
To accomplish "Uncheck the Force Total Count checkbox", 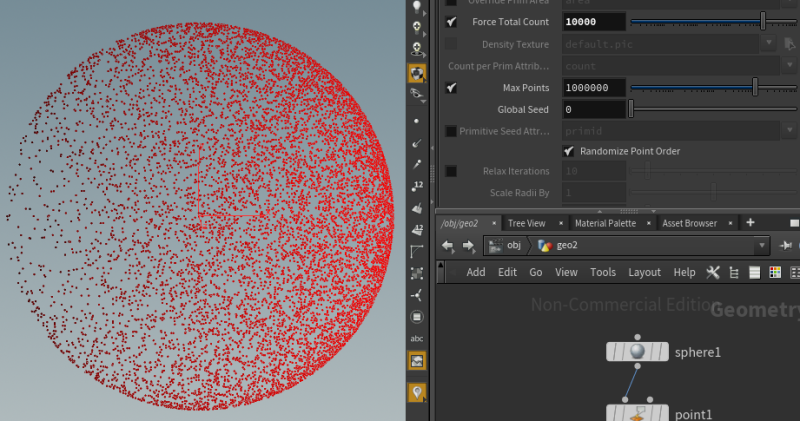I will pos(451,22).
